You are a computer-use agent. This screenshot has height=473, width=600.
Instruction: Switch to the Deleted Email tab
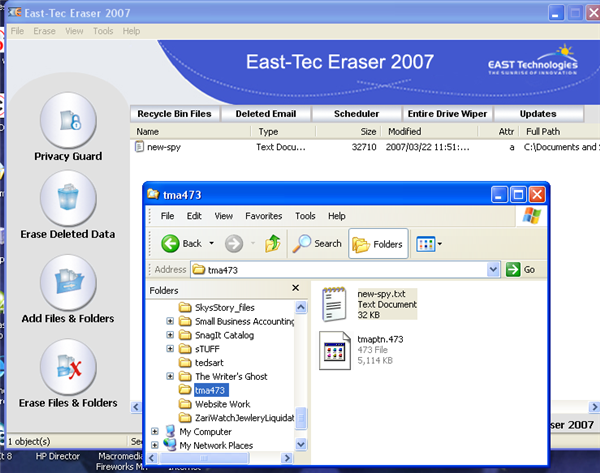(266, 114)
